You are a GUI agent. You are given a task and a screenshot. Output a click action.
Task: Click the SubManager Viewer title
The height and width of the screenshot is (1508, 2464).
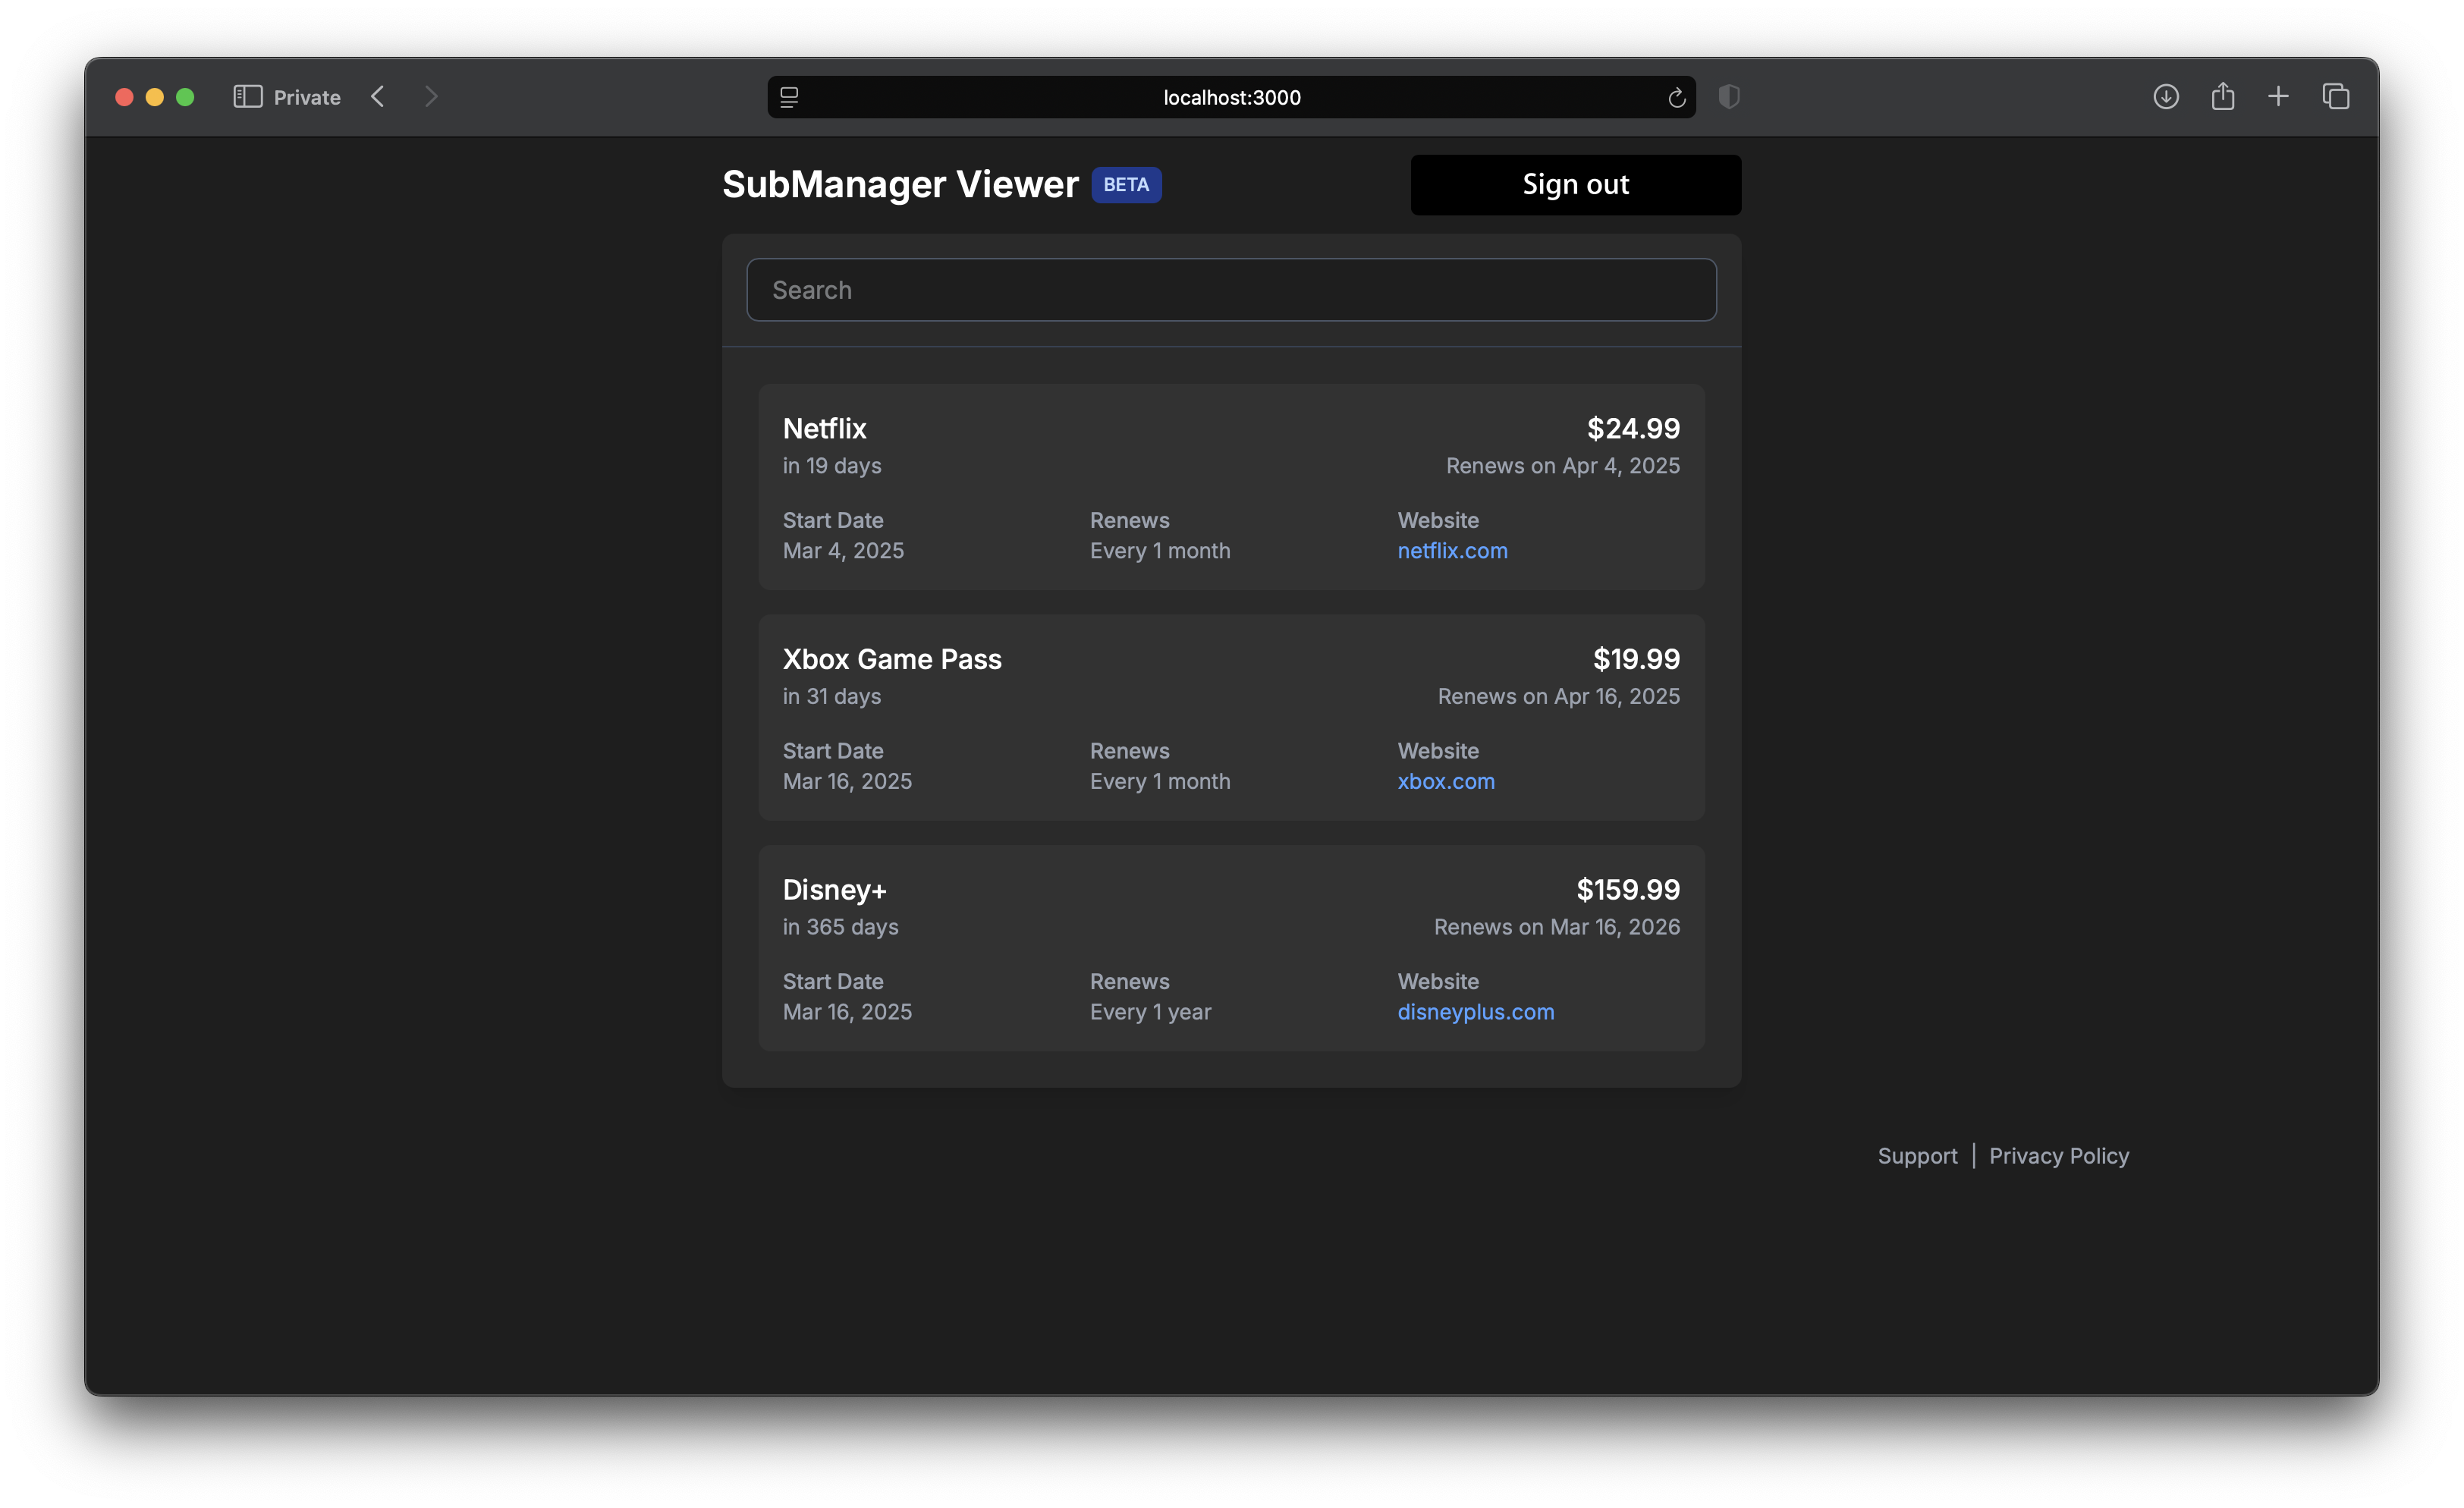pyautogui.click(x=900, y=184)
